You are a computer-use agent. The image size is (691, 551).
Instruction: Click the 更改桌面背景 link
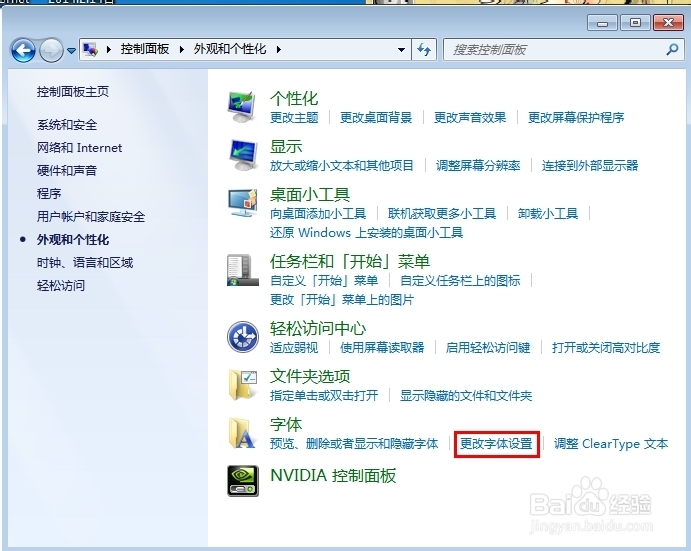point(376,117)
